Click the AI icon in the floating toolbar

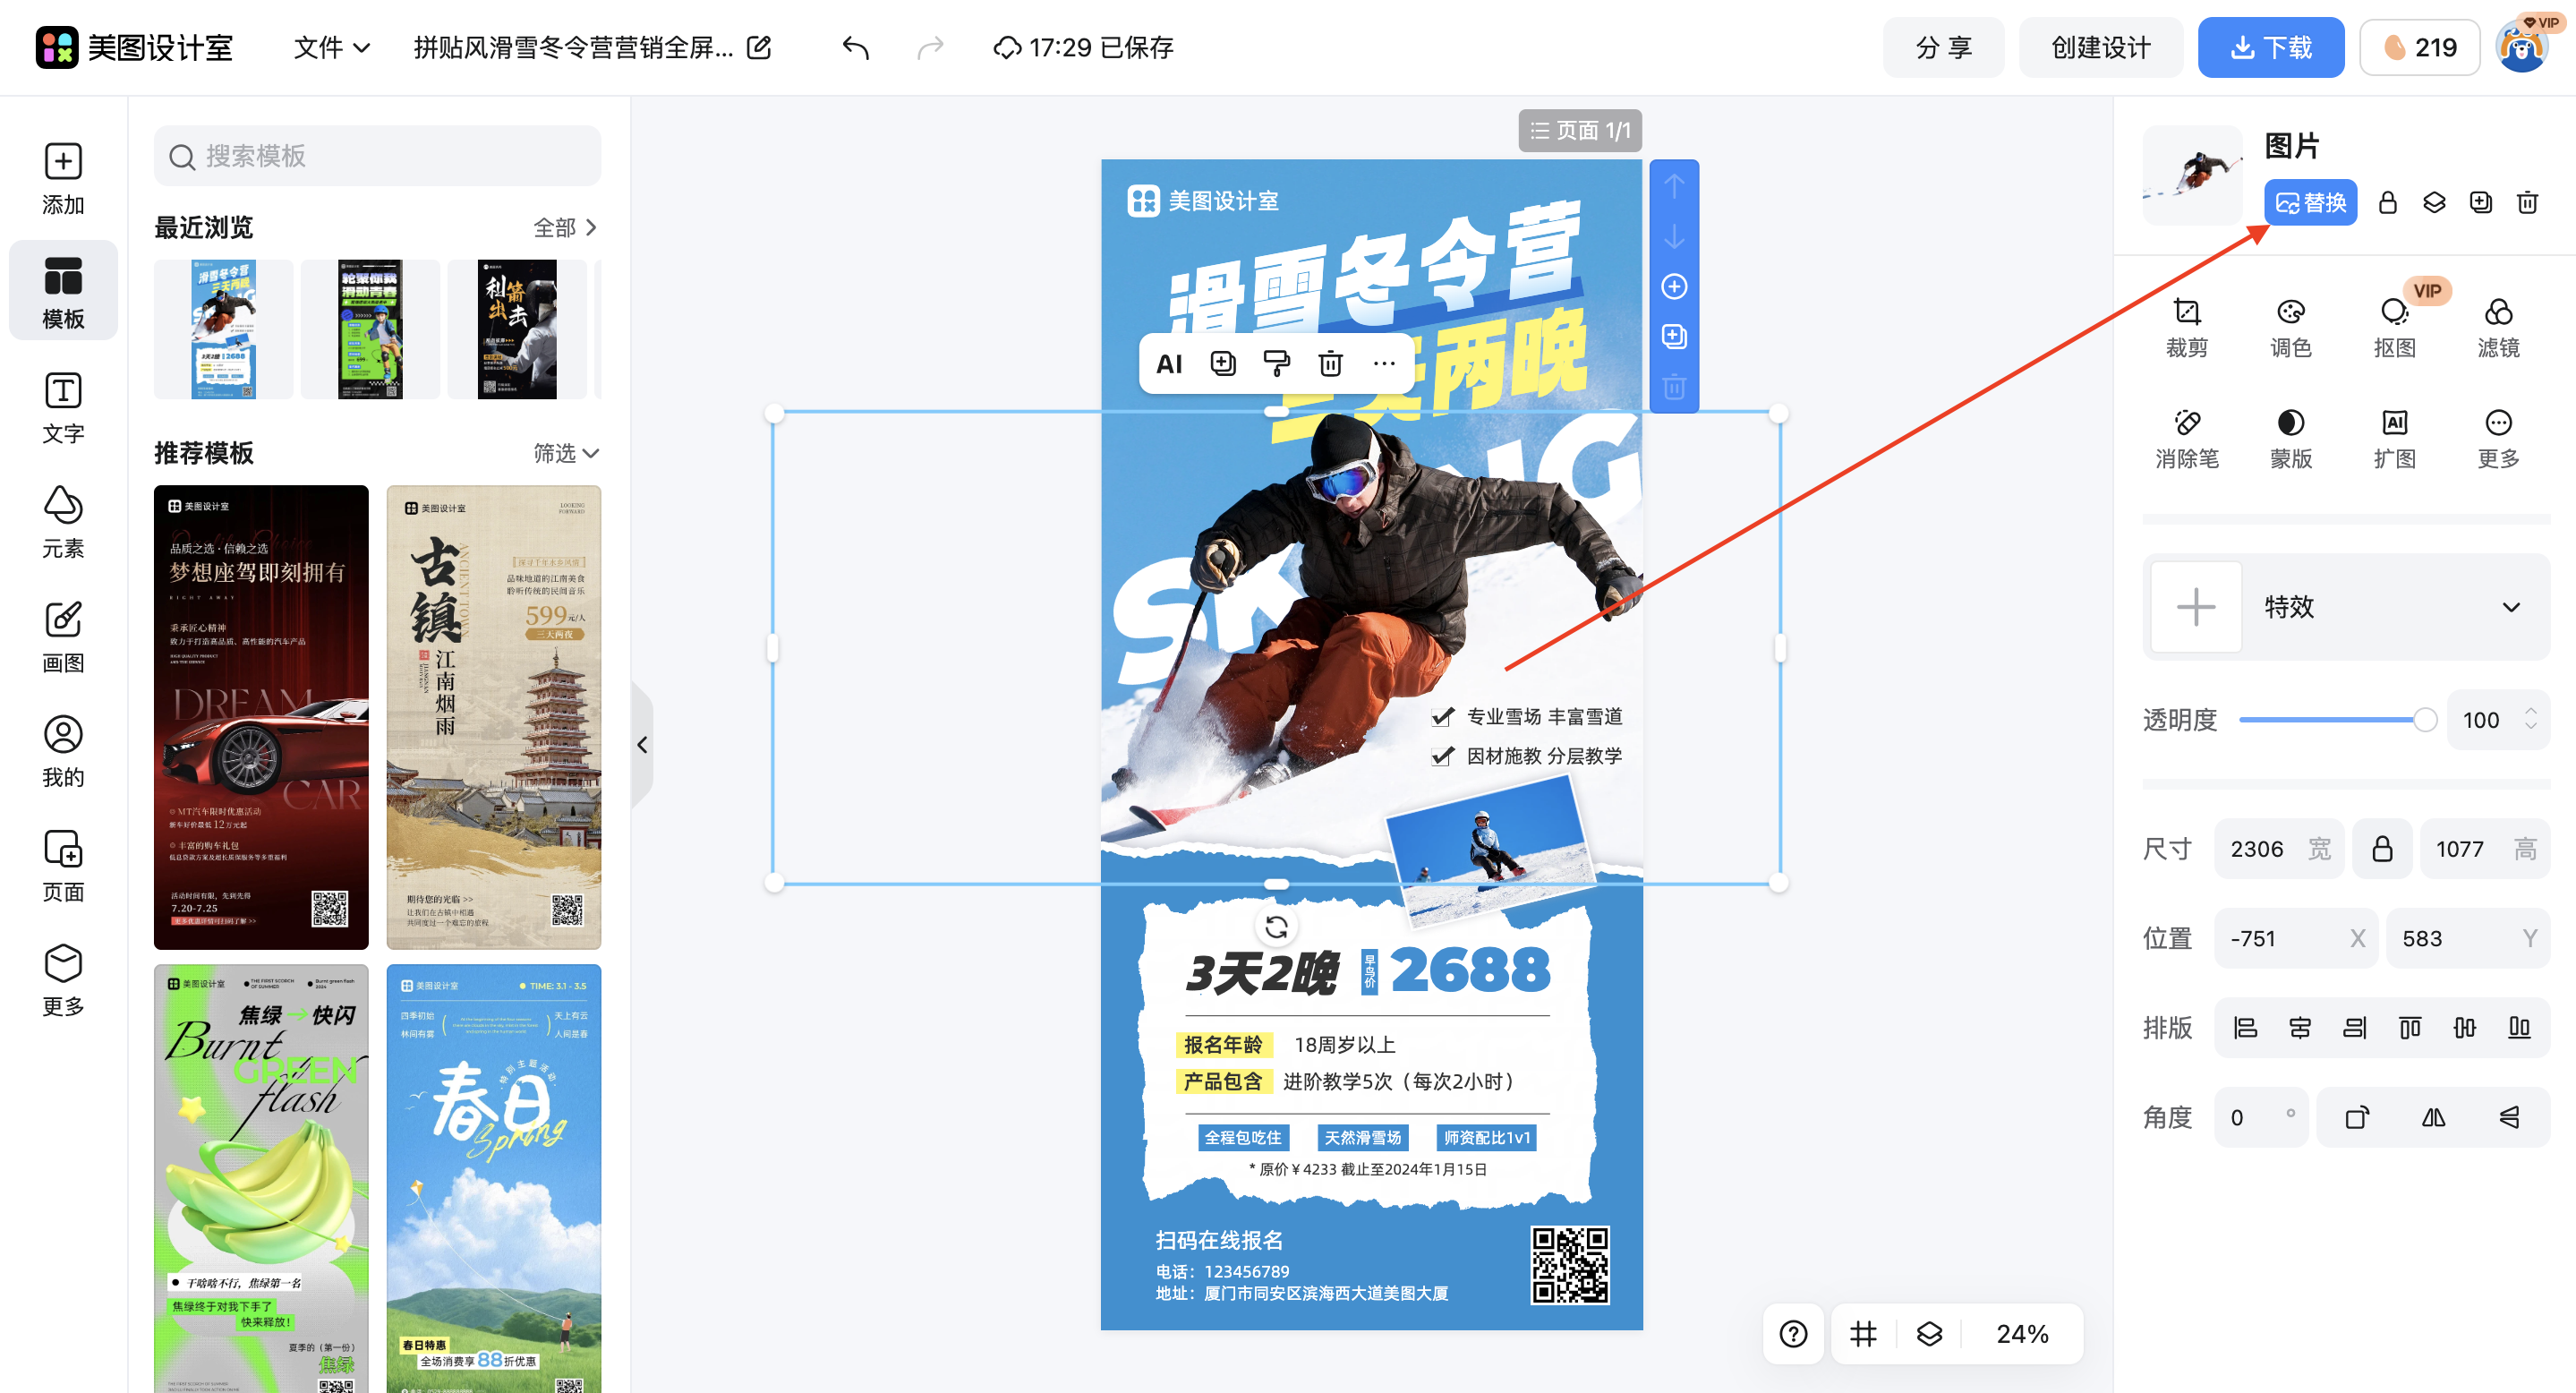pyautogui.click(x=1170, y=363)
